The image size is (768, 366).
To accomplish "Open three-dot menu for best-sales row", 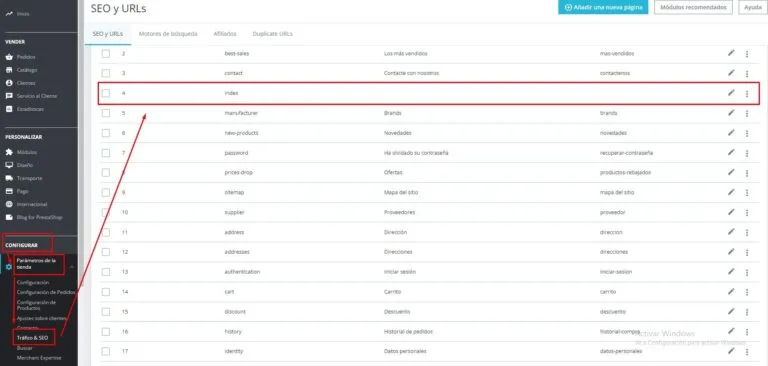I will click(747, 54).
